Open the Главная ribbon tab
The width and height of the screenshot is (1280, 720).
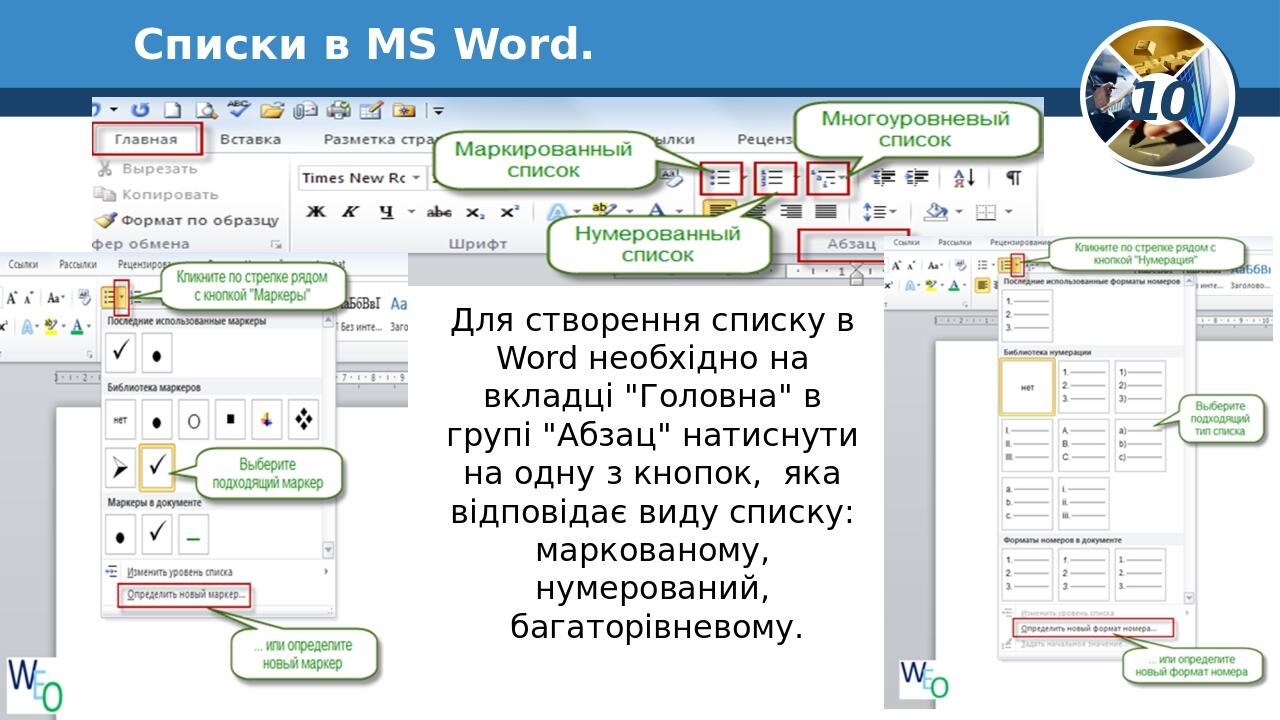(x=147, y=139)
